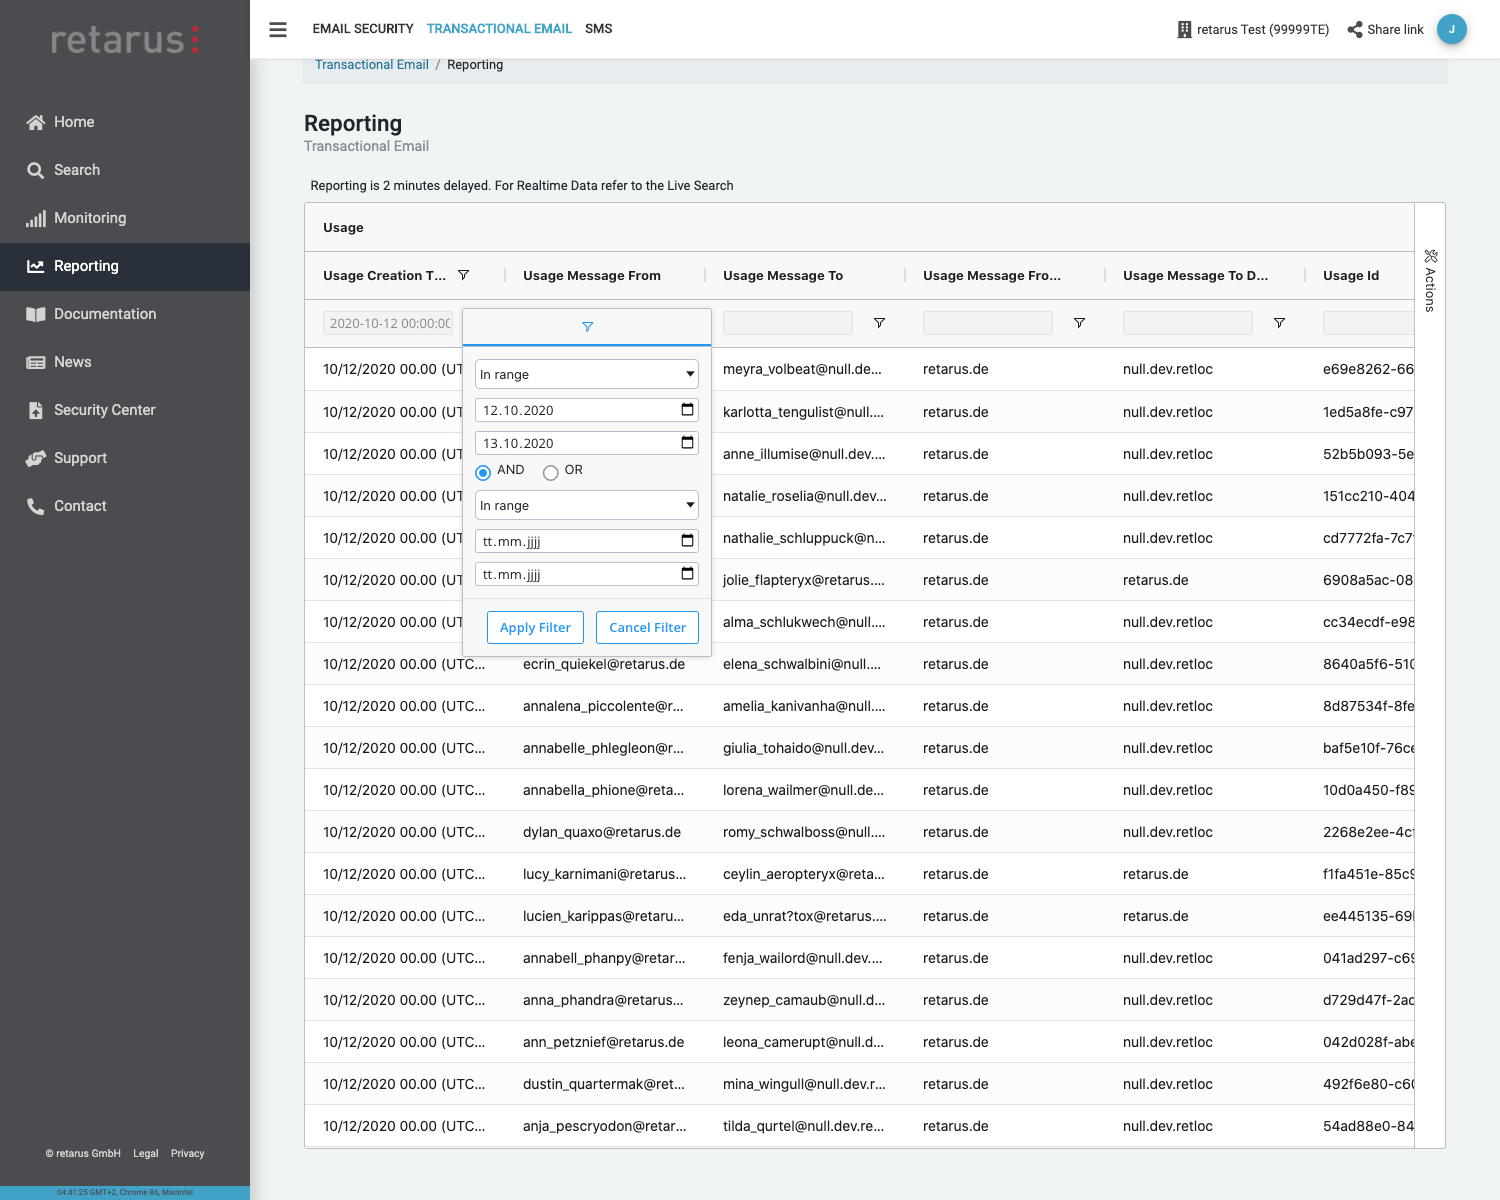Select the AND radio button

tap(483, 473)
